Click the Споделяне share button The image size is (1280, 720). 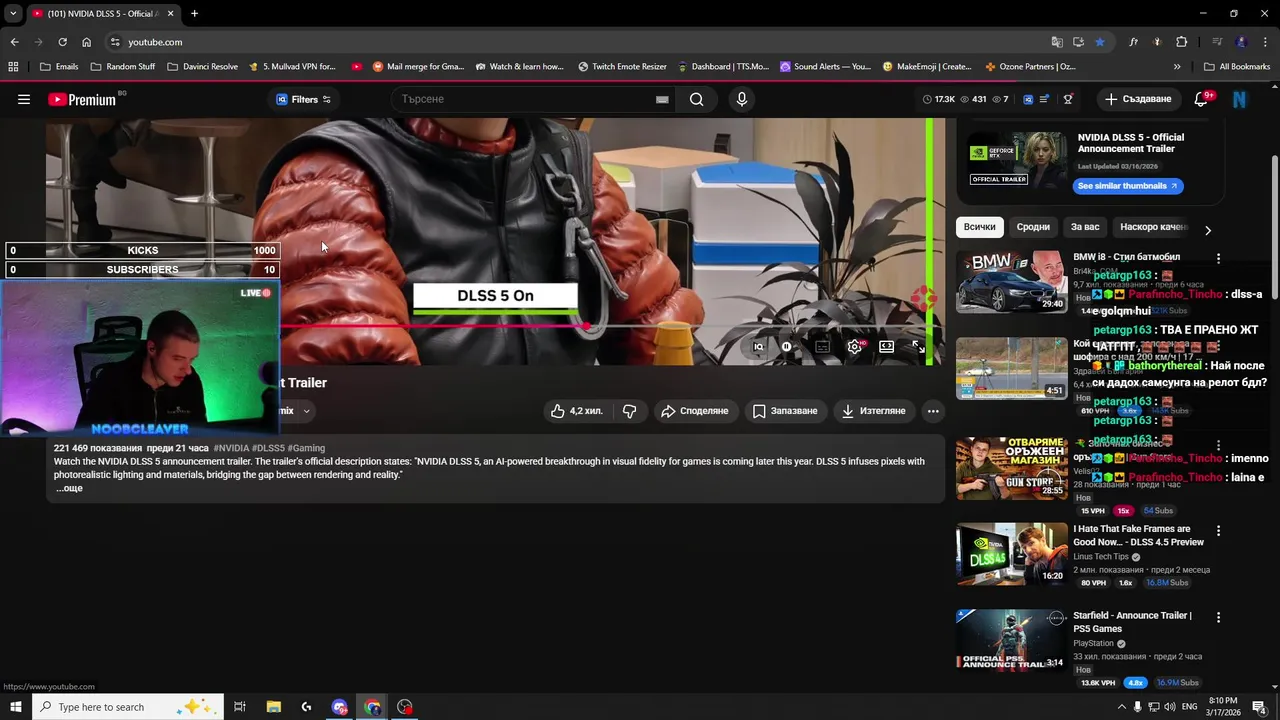coord(694,411)
